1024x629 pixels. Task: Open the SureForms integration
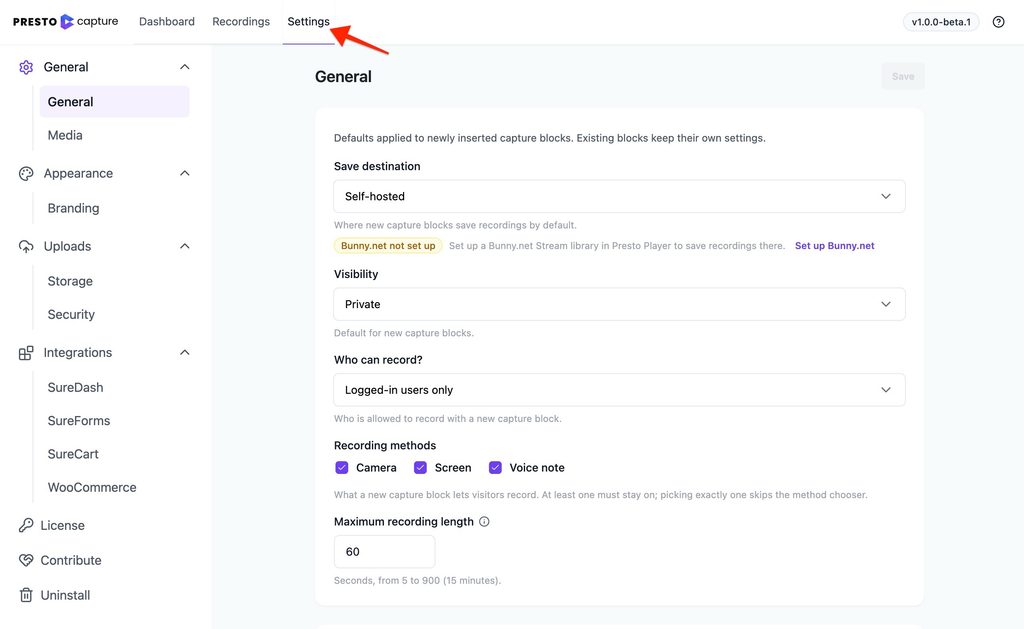pos(78,421)
